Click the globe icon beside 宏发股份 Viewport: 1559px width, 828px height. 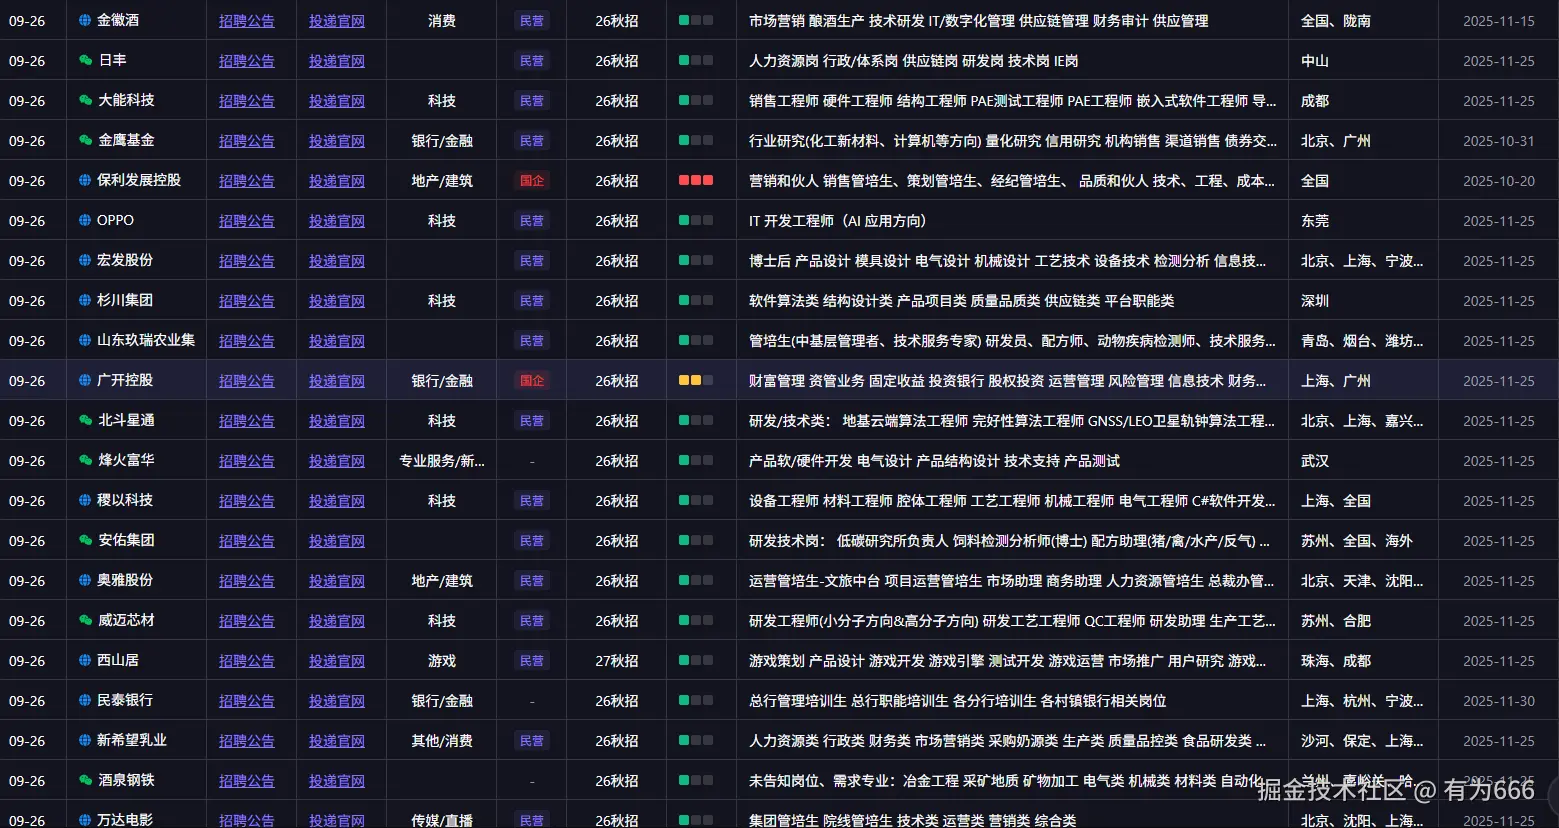(86, 260)
